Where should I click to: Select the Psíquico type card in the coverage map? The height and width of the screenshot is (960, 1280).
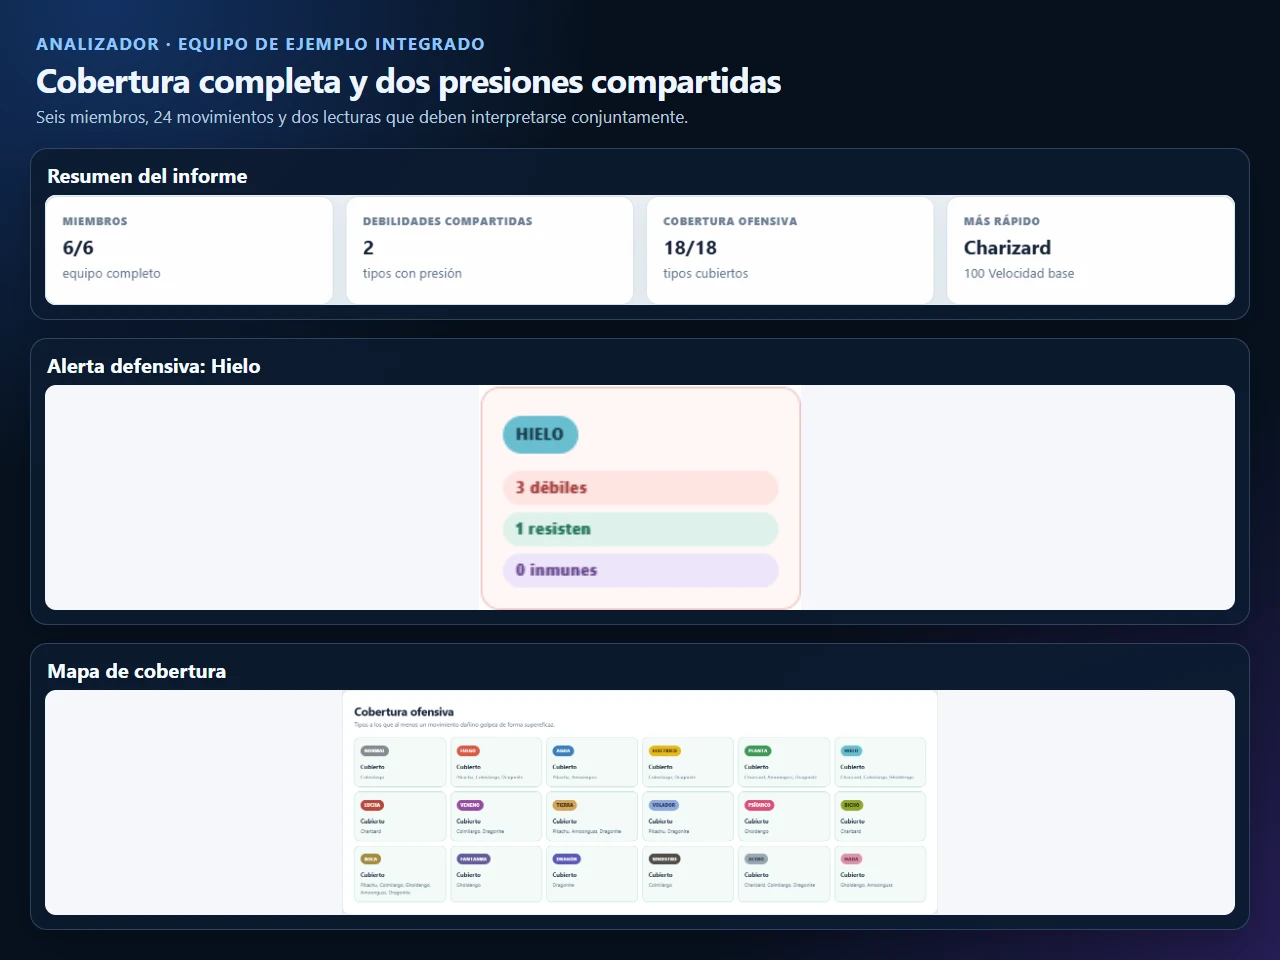pyautogui.click(x=784, y=817)
